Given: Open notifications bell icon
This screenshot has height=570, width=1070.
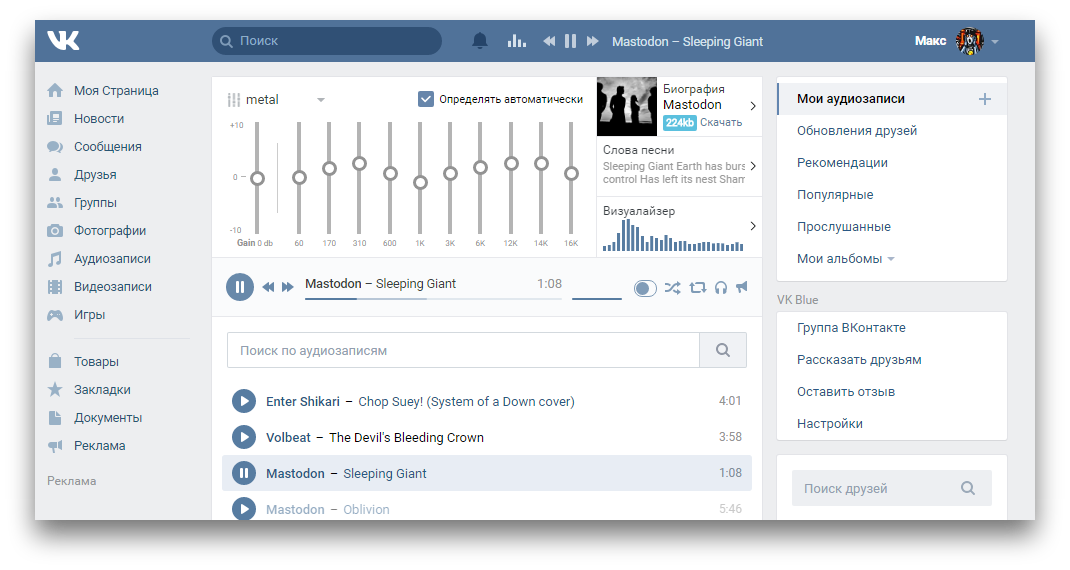Looking at the screenshot, I should [480, 41].
